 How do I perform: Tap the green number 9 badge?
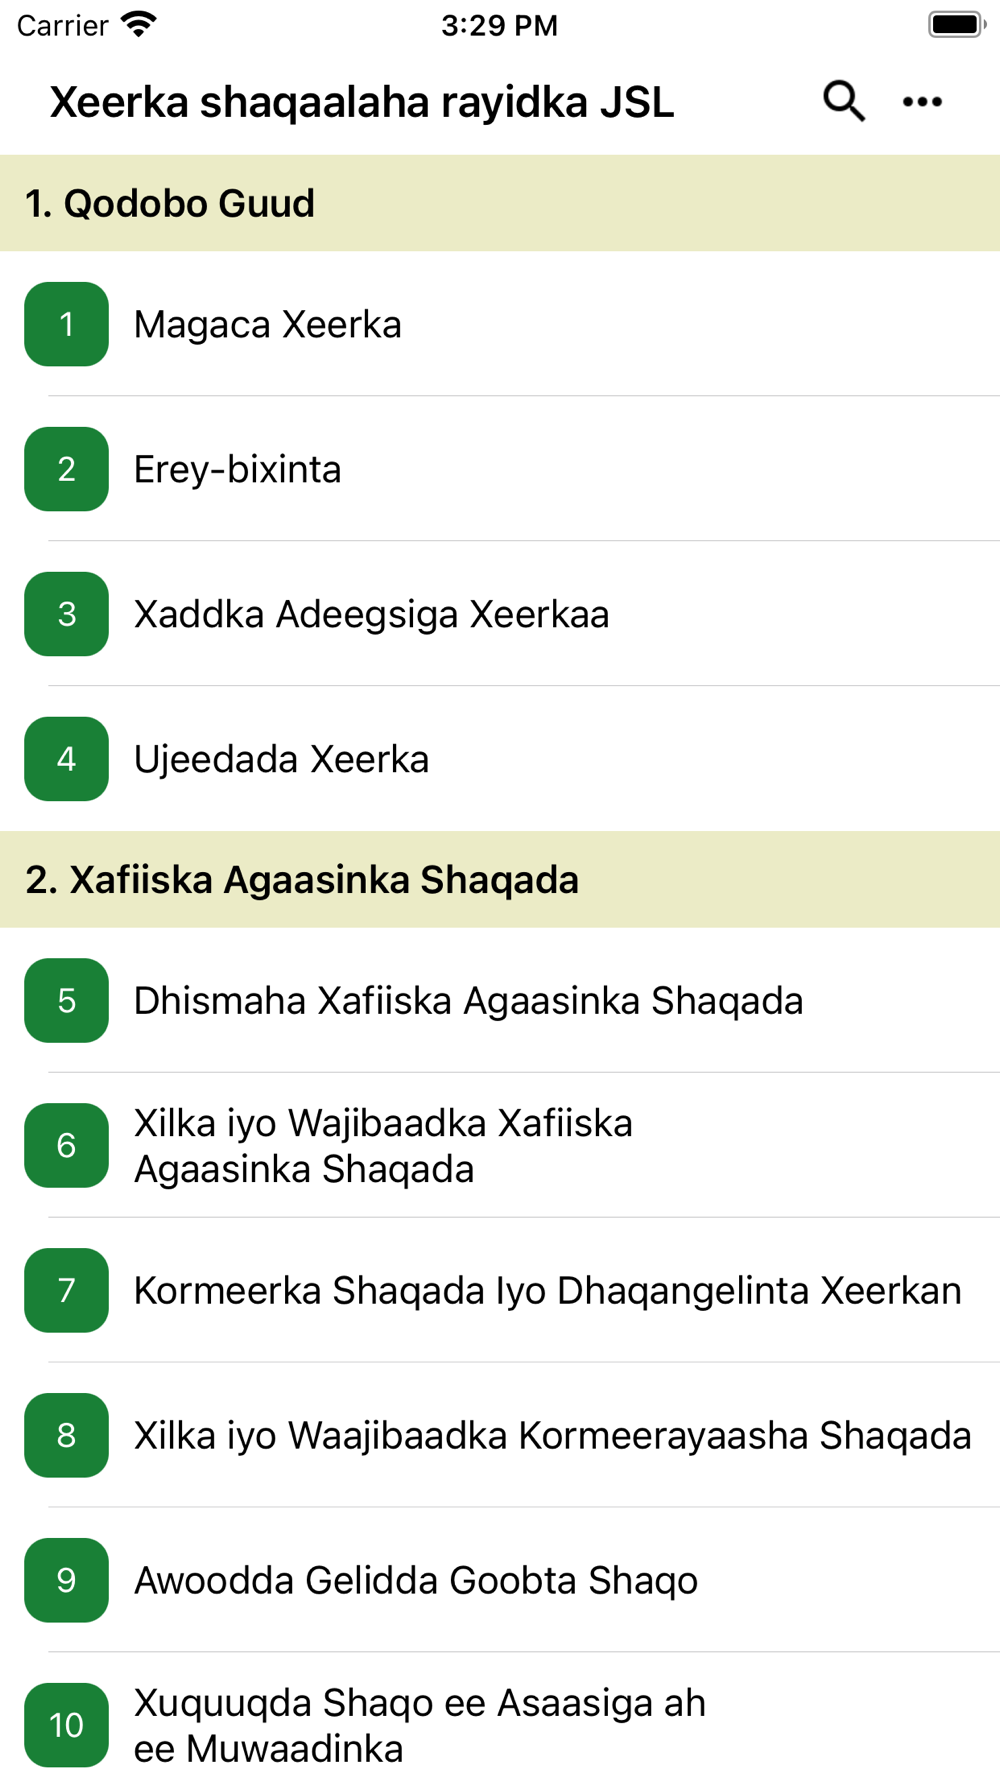(66, 1580)
